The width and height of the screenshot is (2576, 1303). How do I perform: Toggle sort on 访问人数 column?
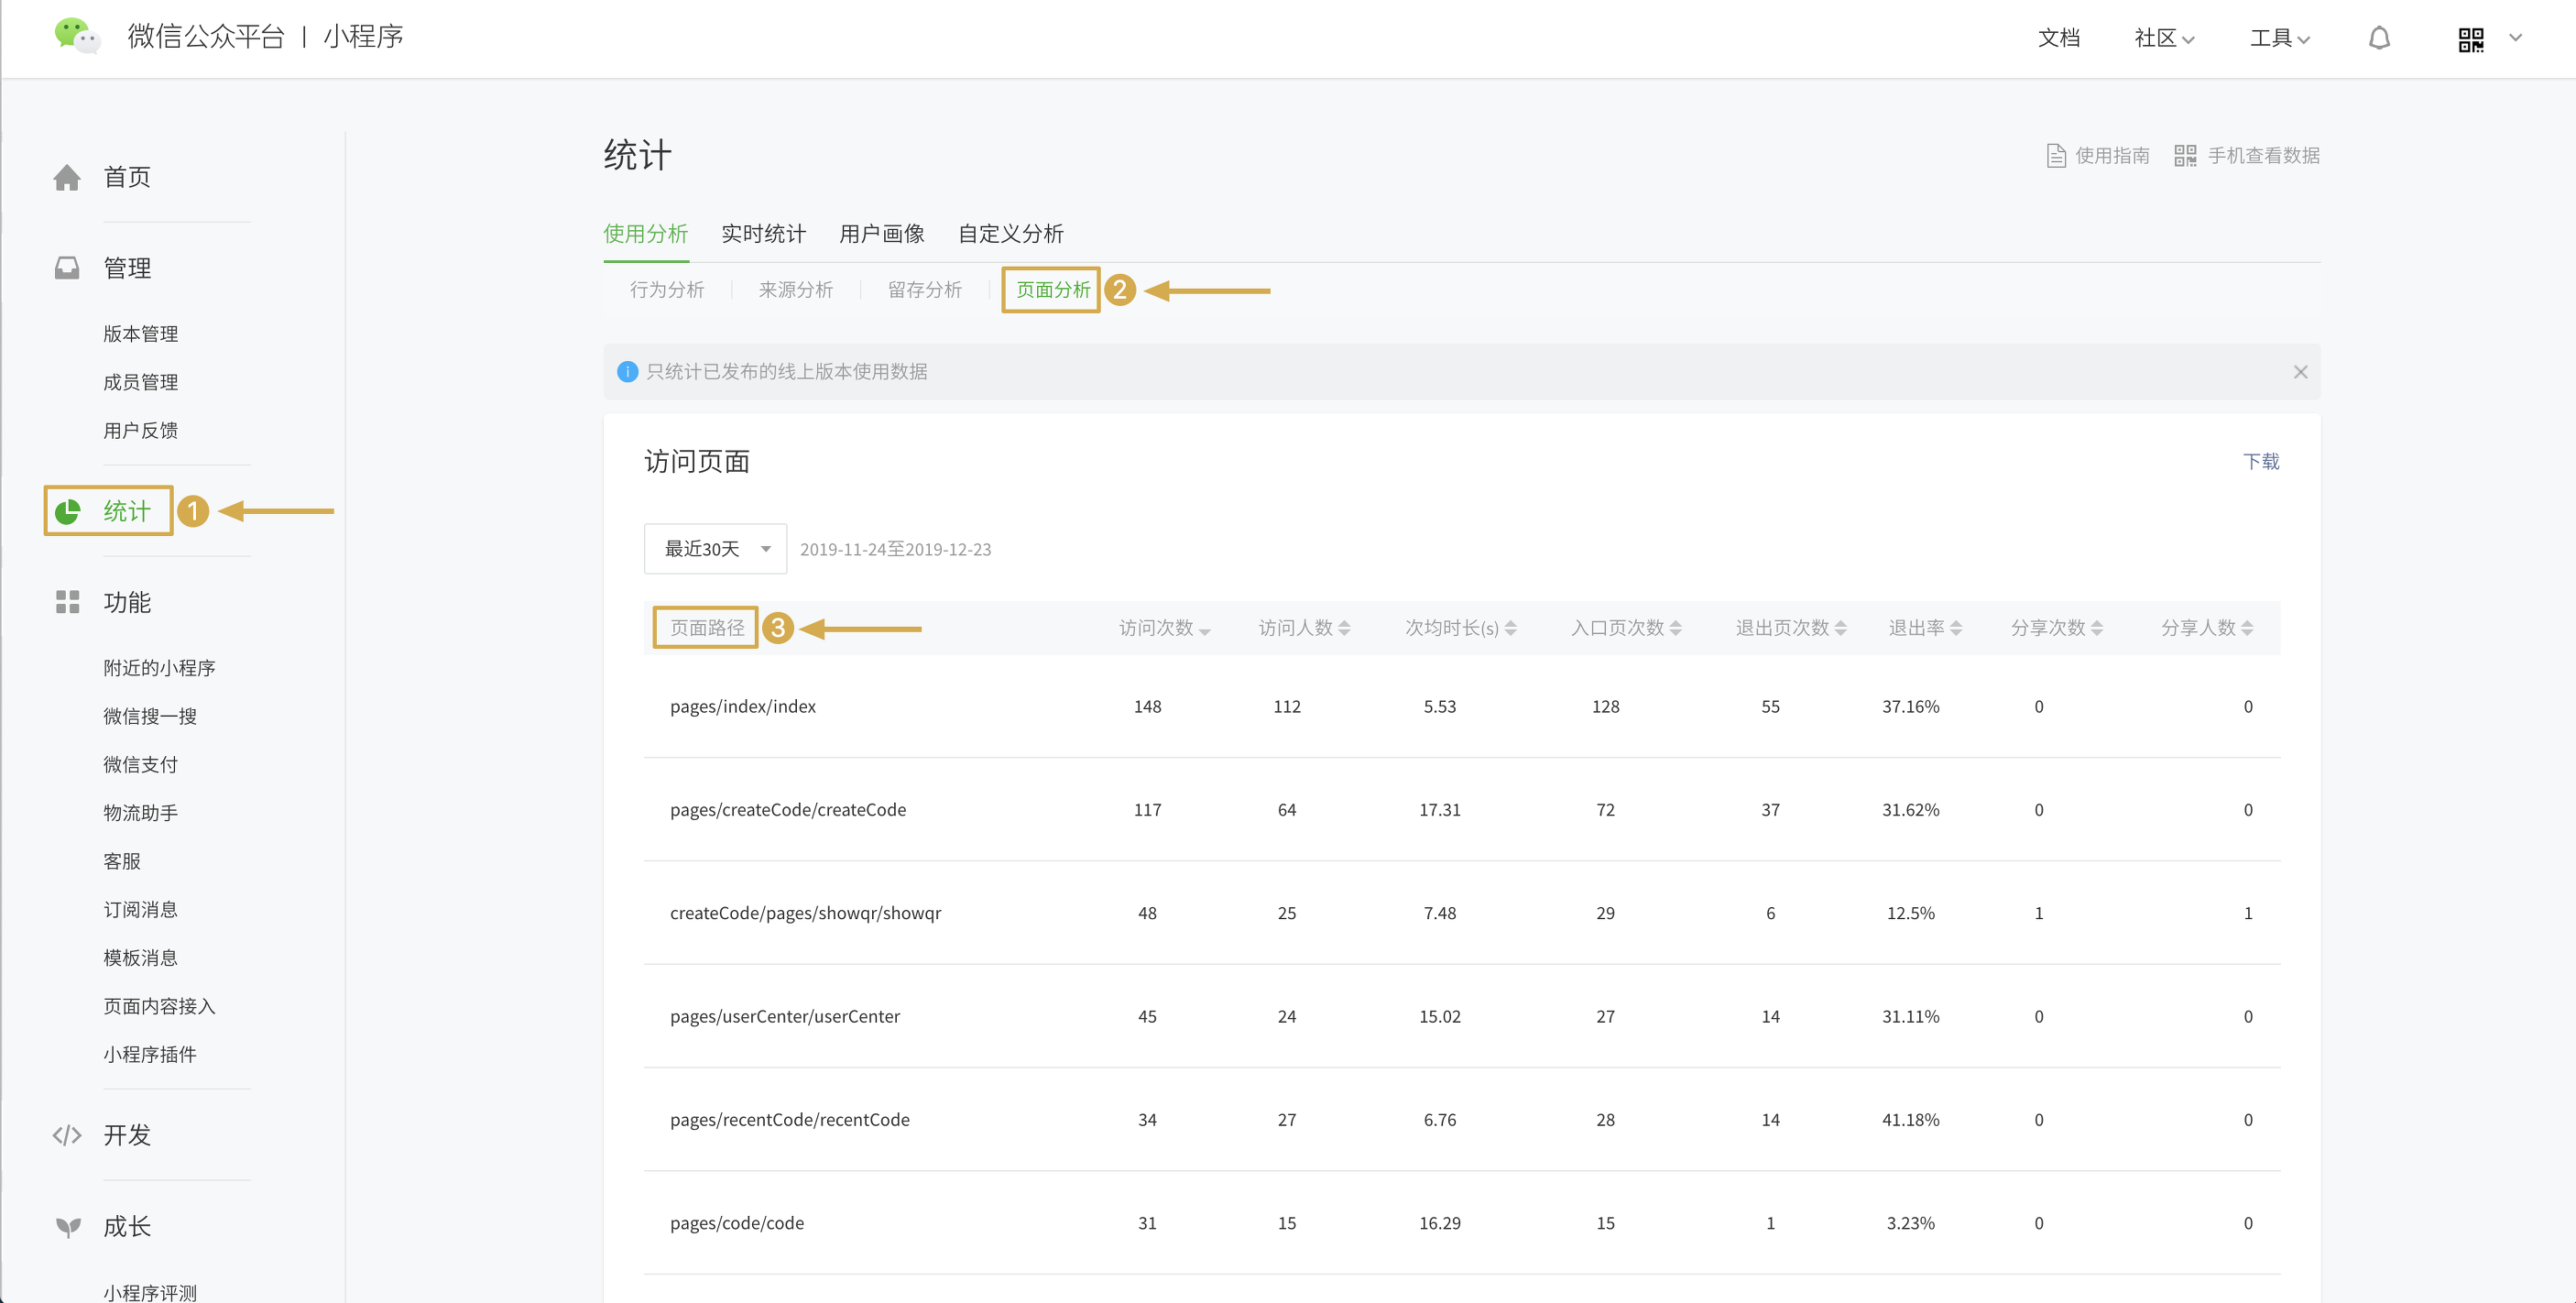point(1304,628)
